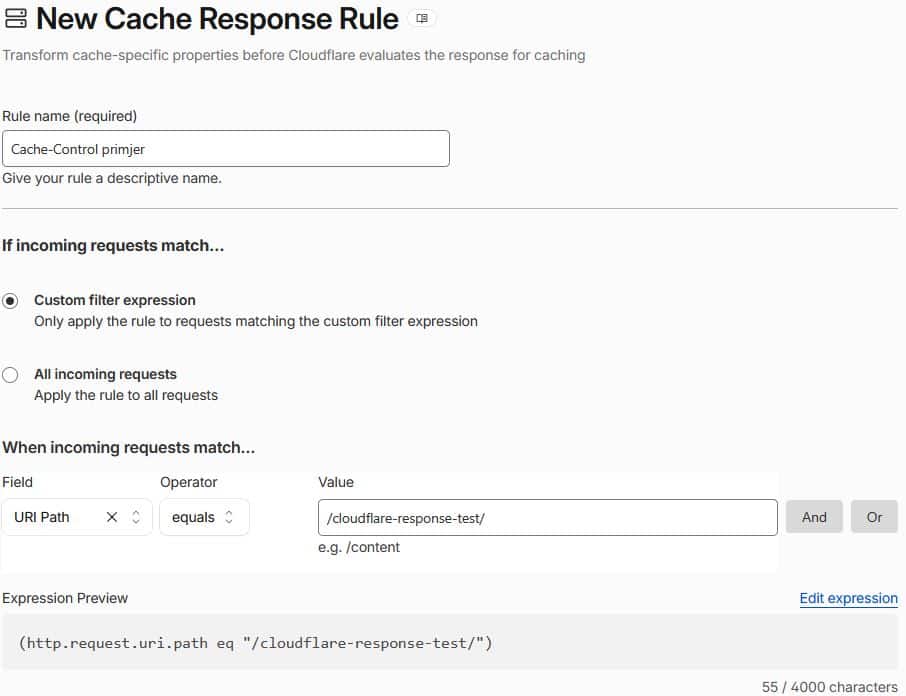
Task: Click 'Apply the rule to all requests' text
Action: pos(126,395)
